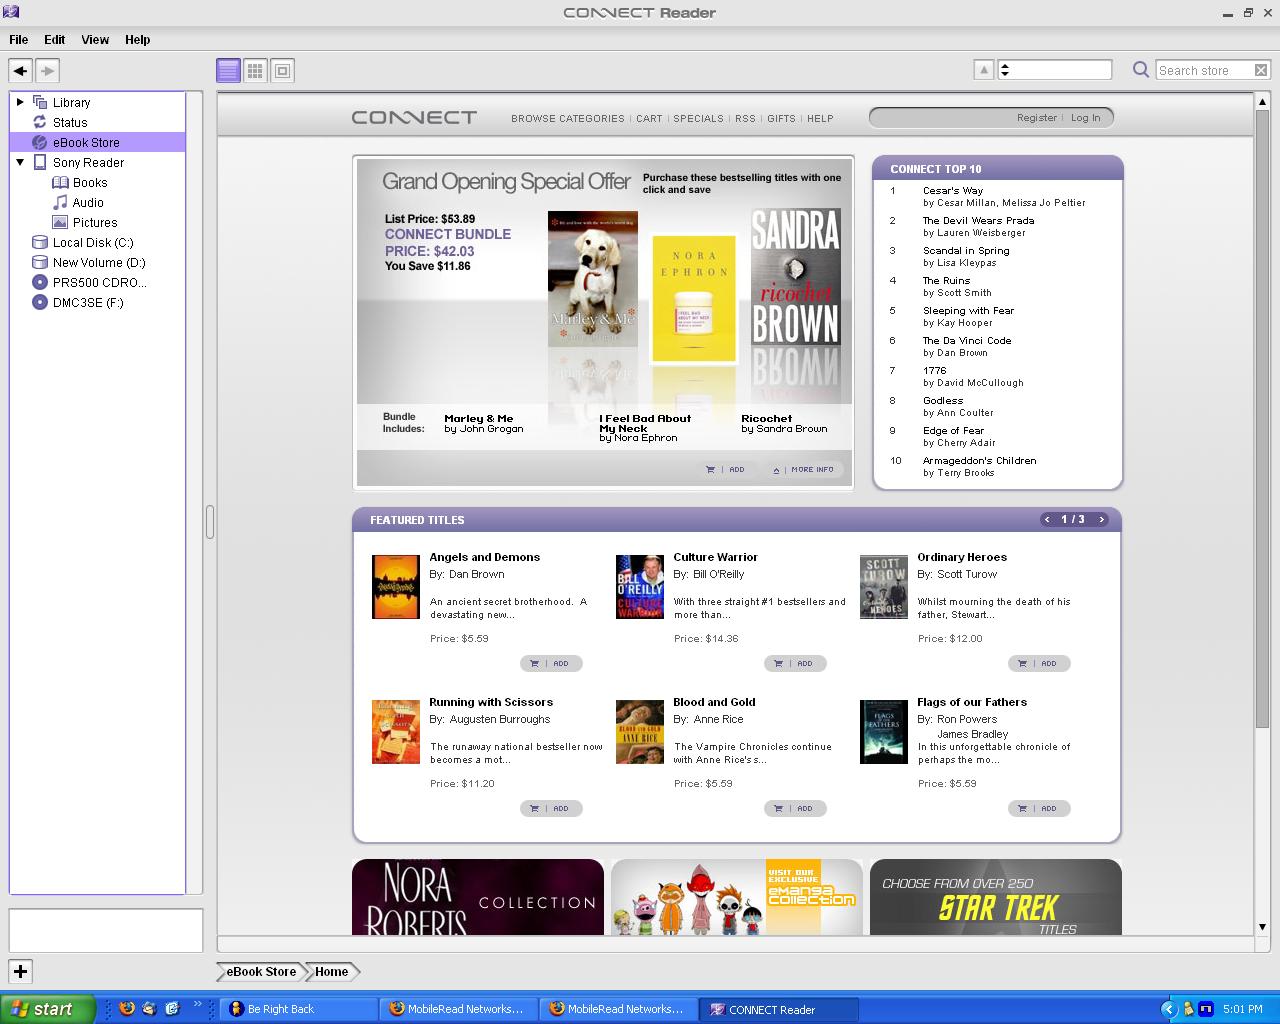The height and width of the screenshot is (1024, 1280).
Task: Click the Log In link
Action: [x=1085, y=117]
